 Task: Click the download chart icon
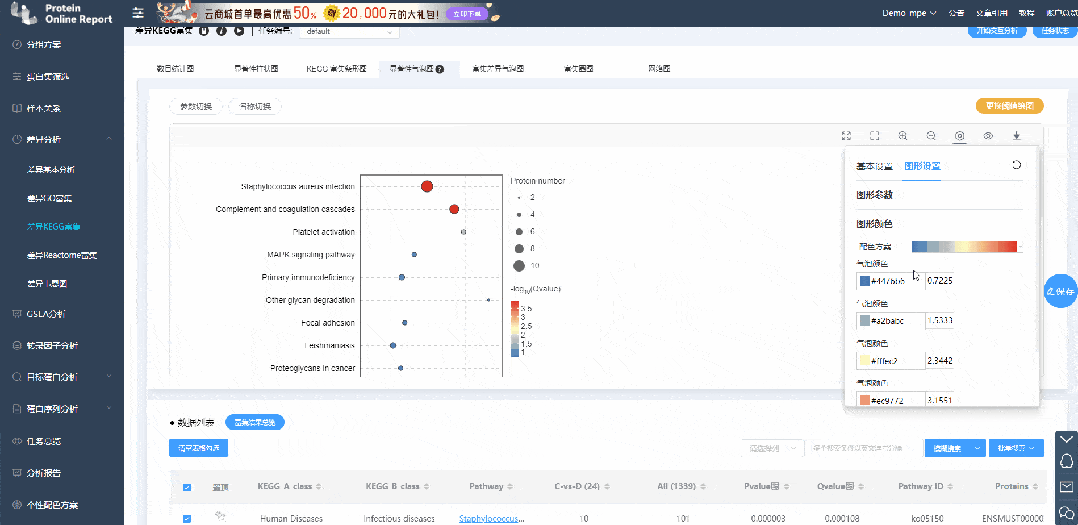tap(1017, 135)
